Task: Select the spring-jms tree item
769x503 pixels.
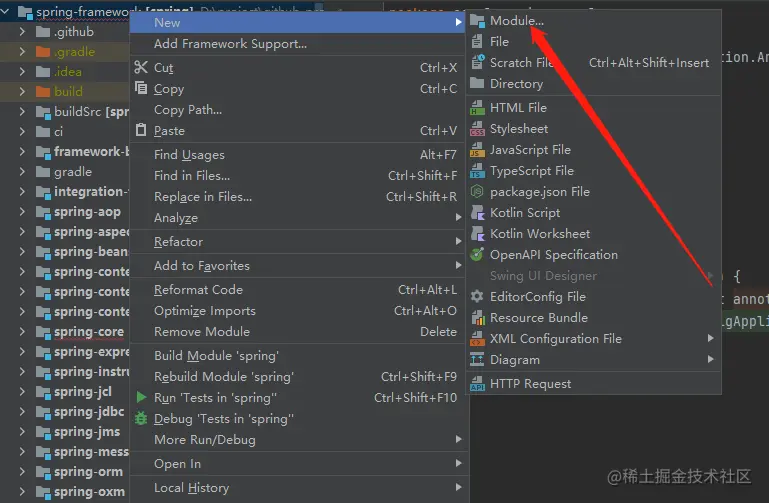Action: click(87, 432)
